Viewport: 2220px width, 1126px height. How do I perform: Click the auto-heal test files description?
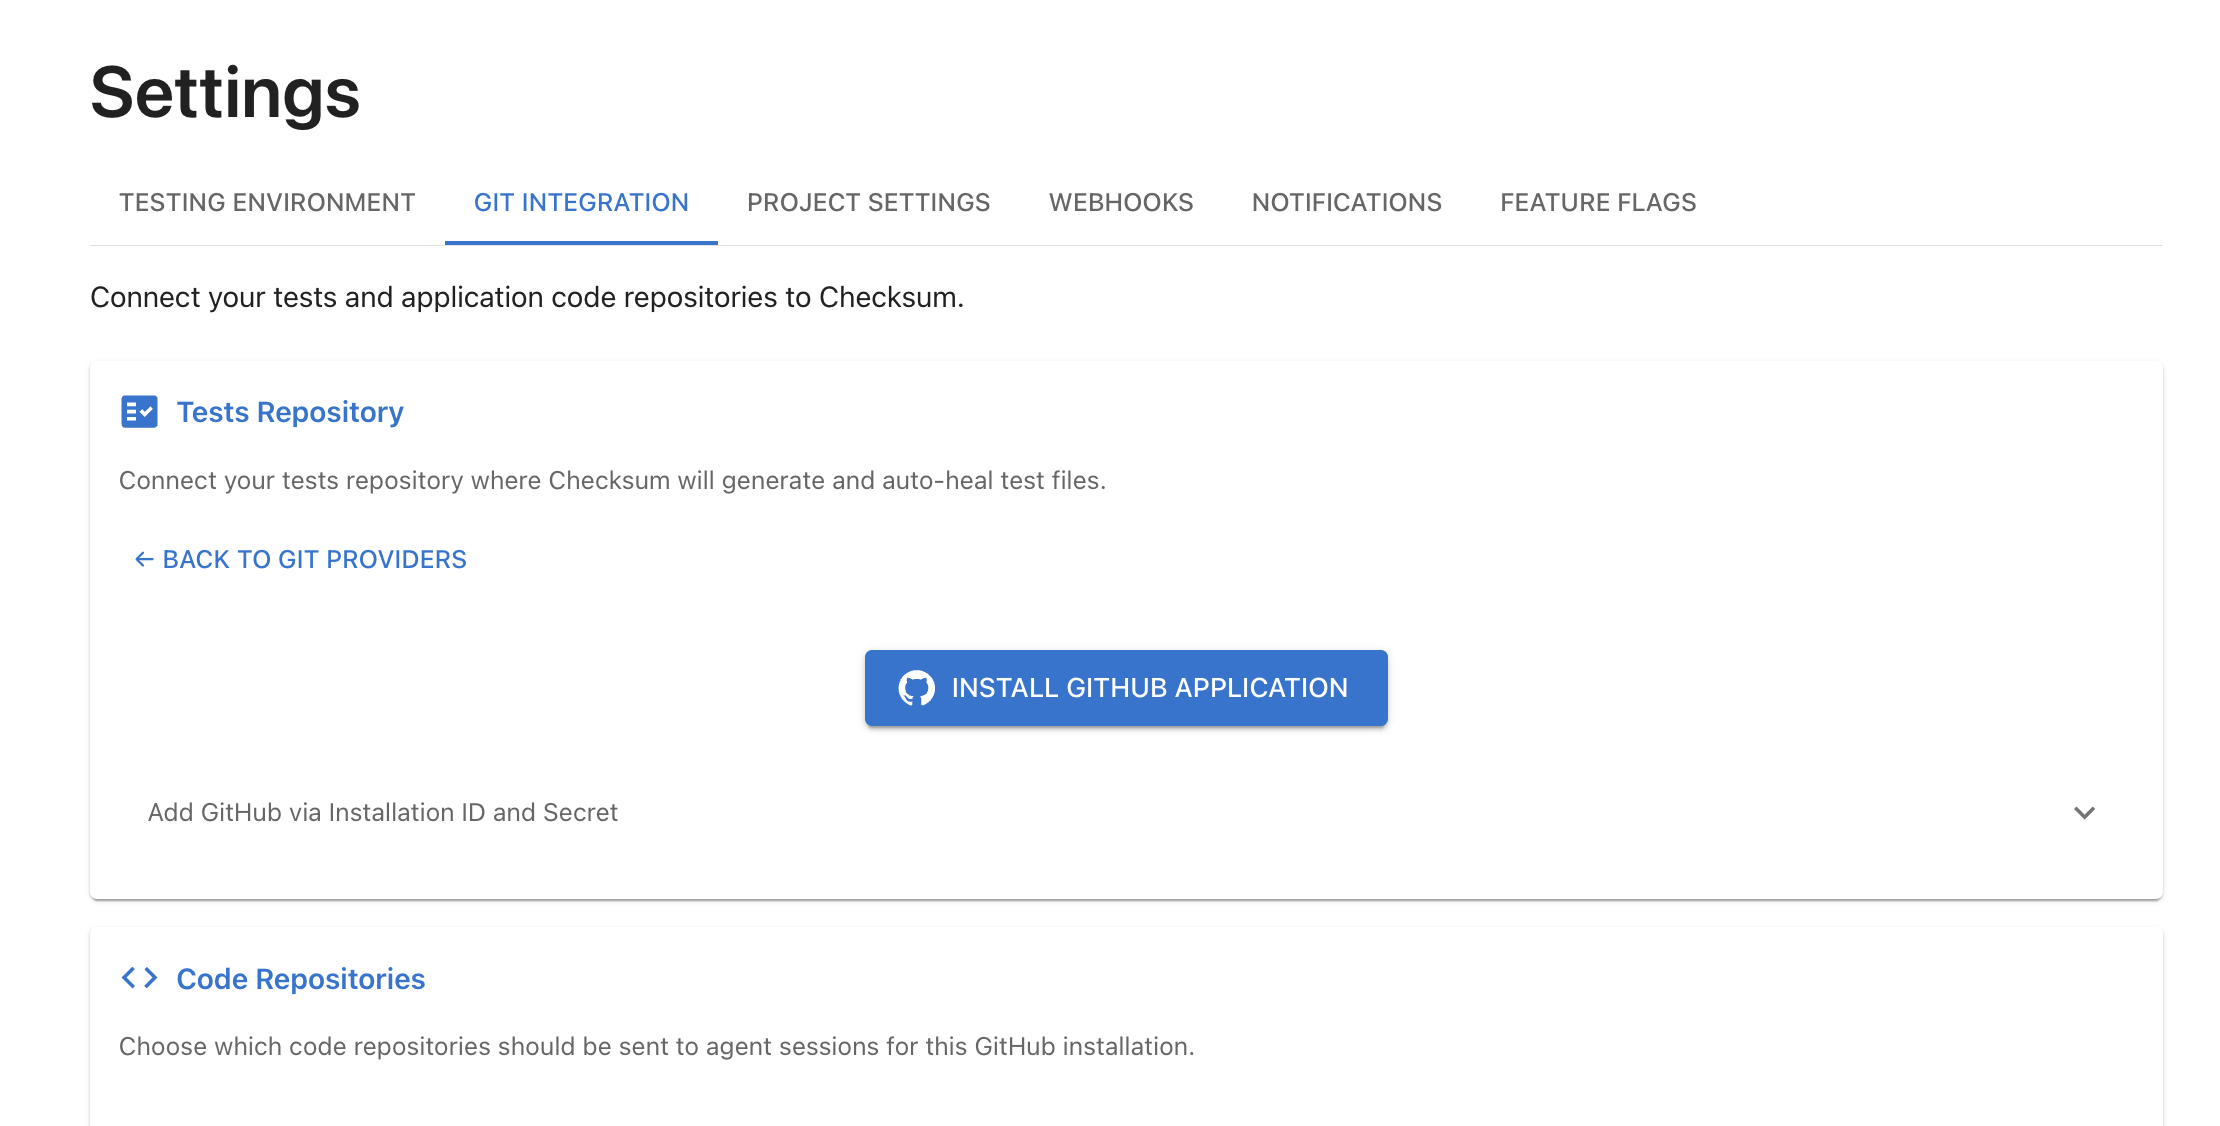[612, 480]
